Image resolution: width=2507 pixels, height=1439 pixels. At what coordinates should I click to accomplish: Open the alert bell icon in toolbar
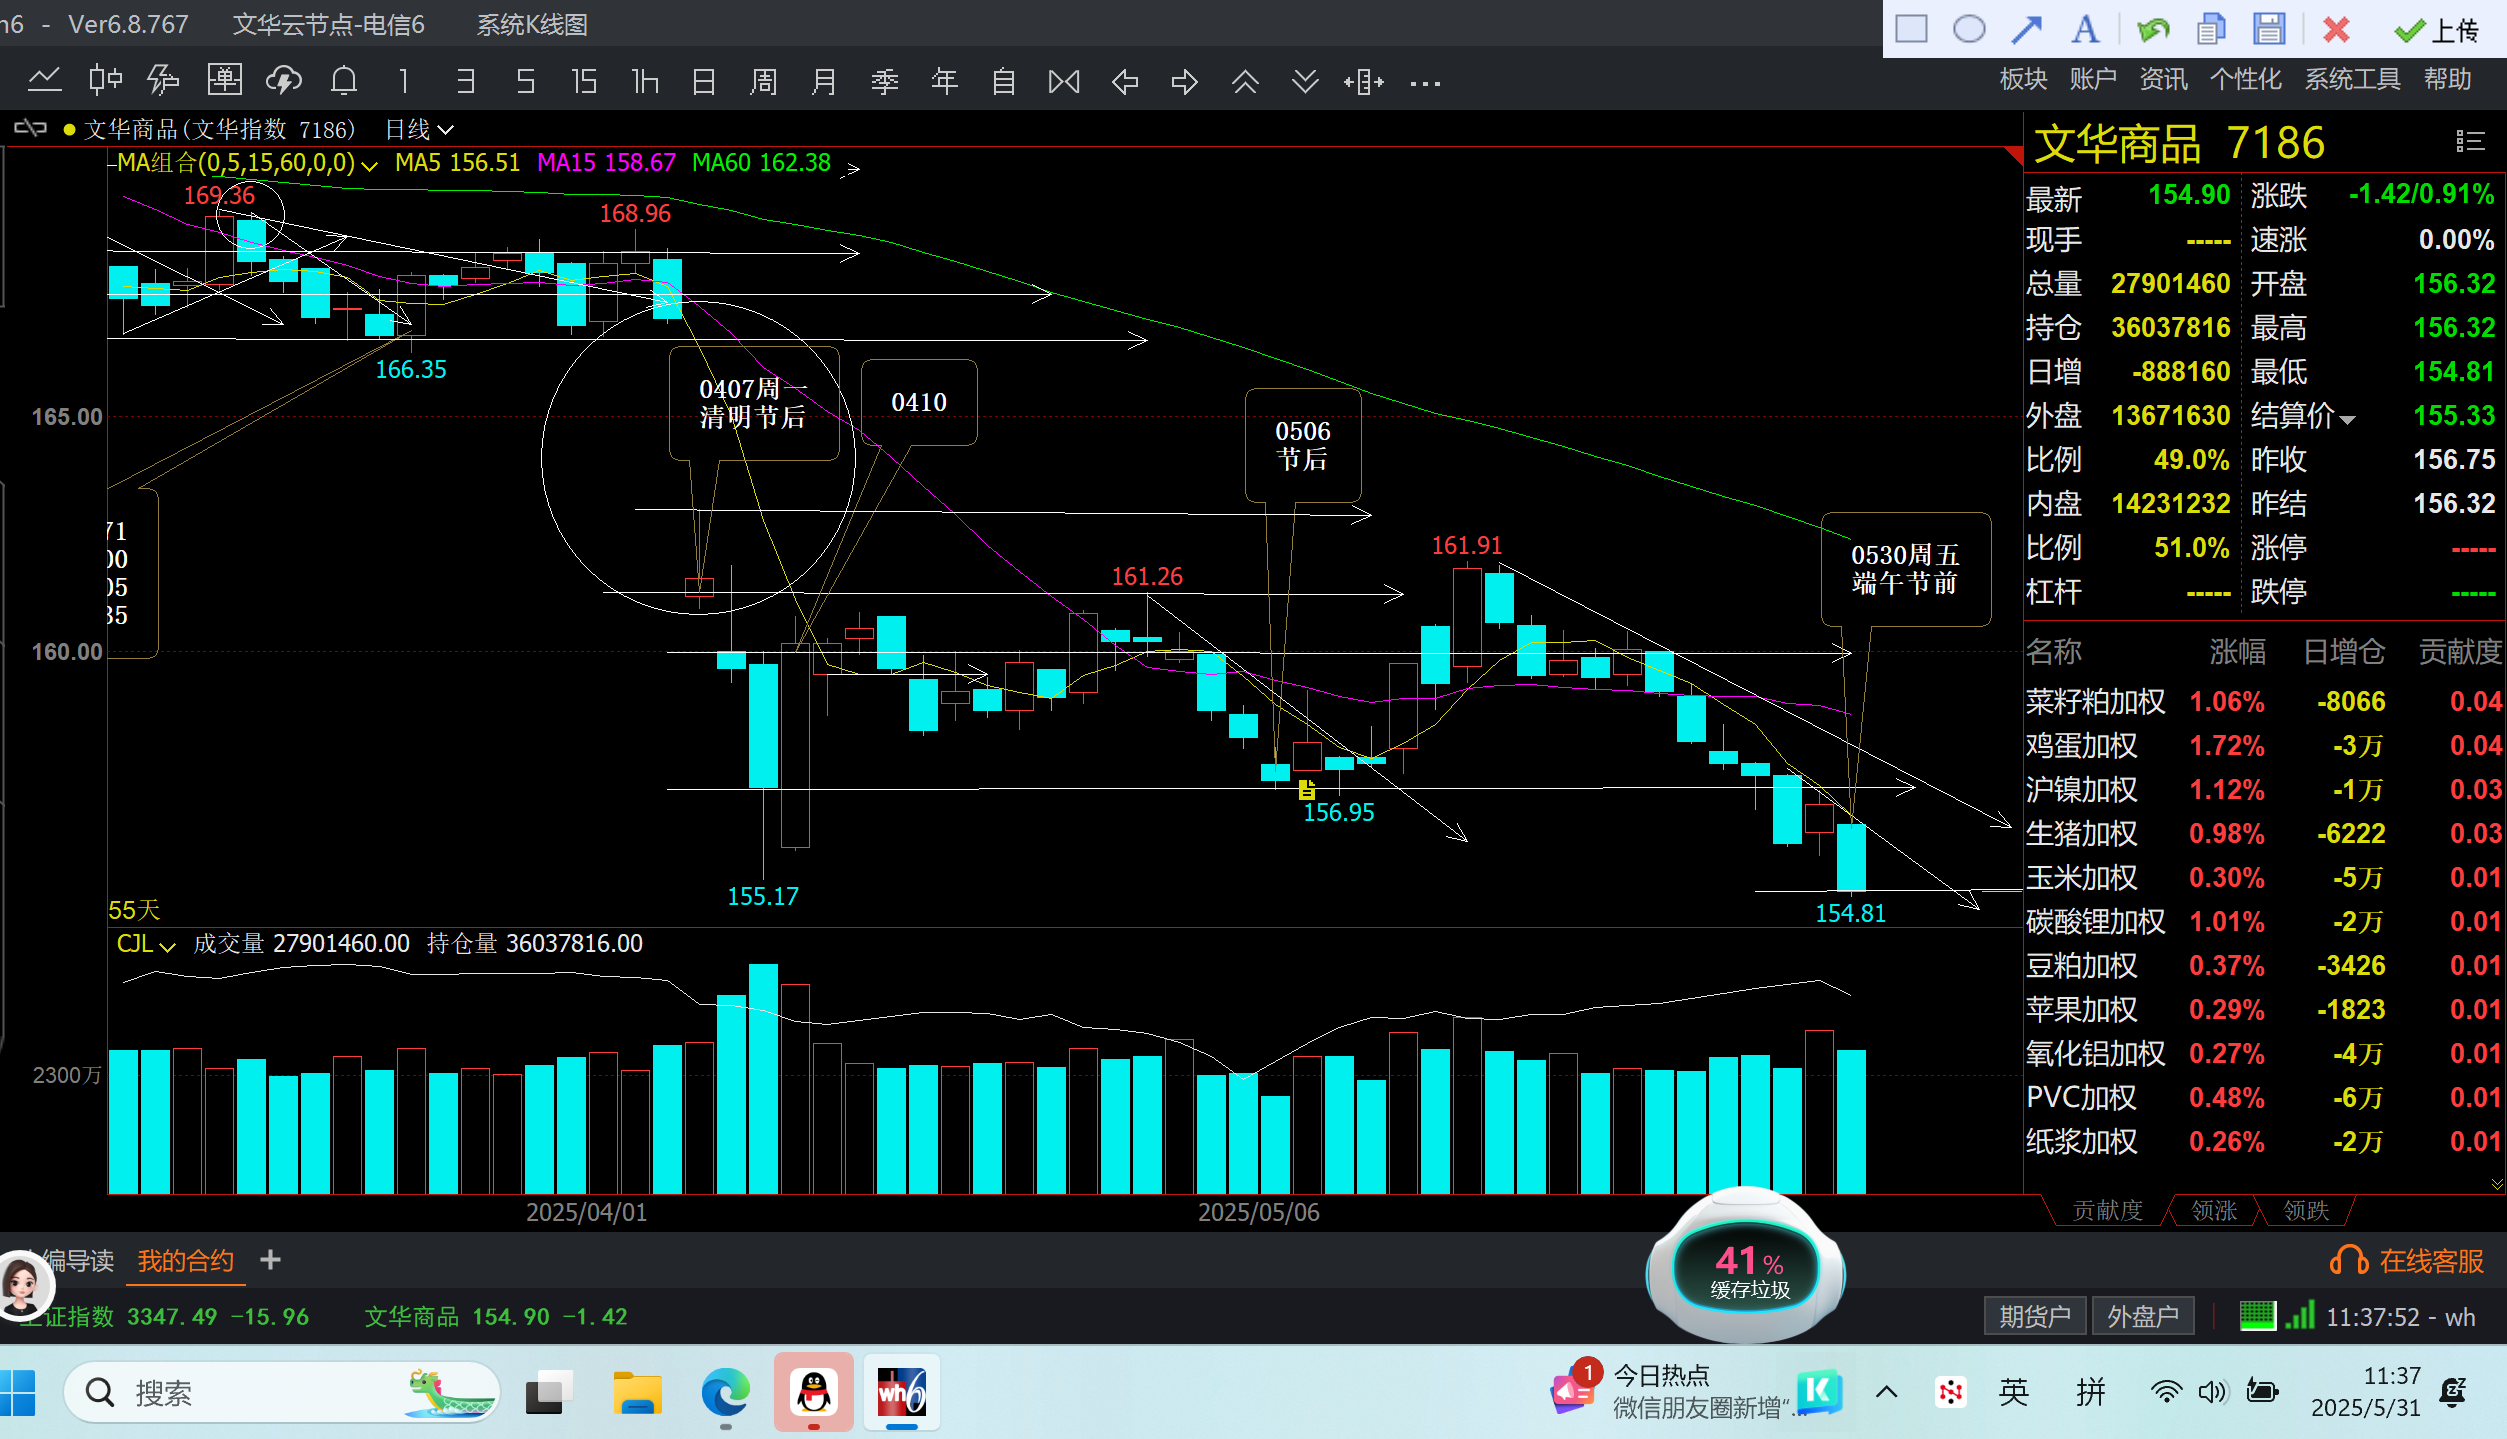344,81
